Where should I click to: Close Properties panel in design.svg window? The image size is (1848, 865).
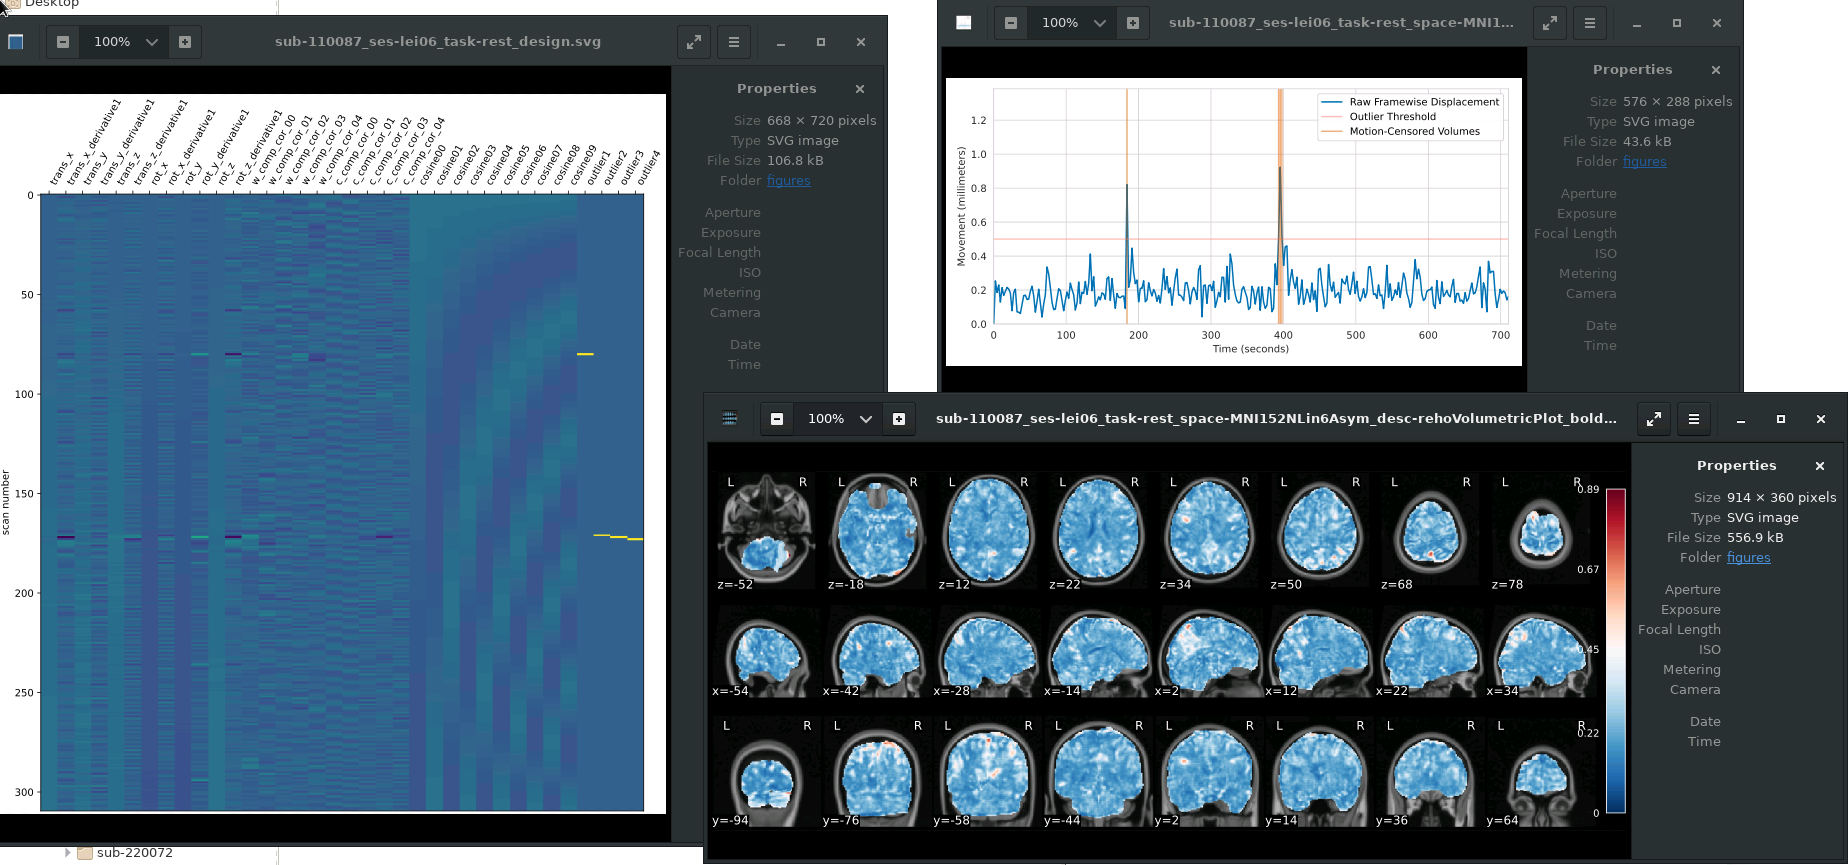pos(860,89)
